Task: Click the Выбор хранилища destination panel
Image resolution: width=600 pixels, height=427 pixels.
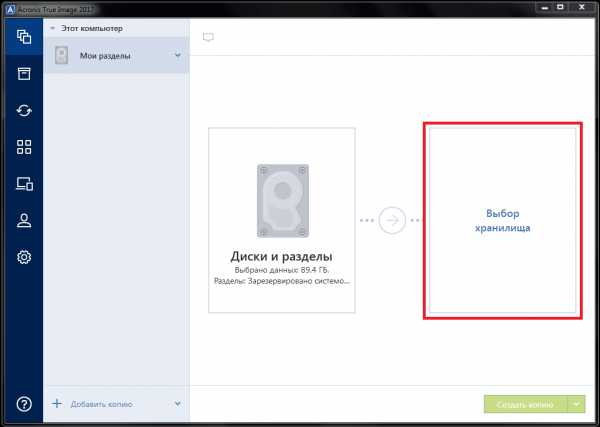Action: (502, 221)
